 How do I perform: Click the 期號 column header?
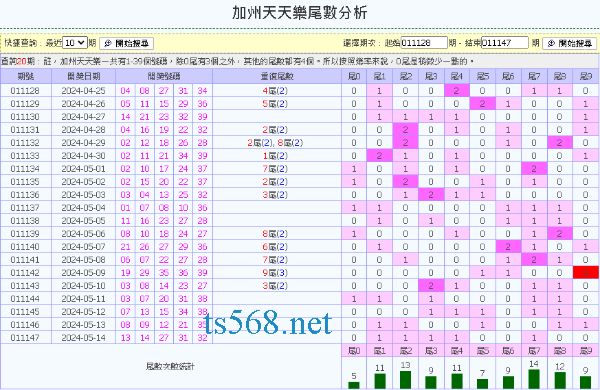(25, 76)
